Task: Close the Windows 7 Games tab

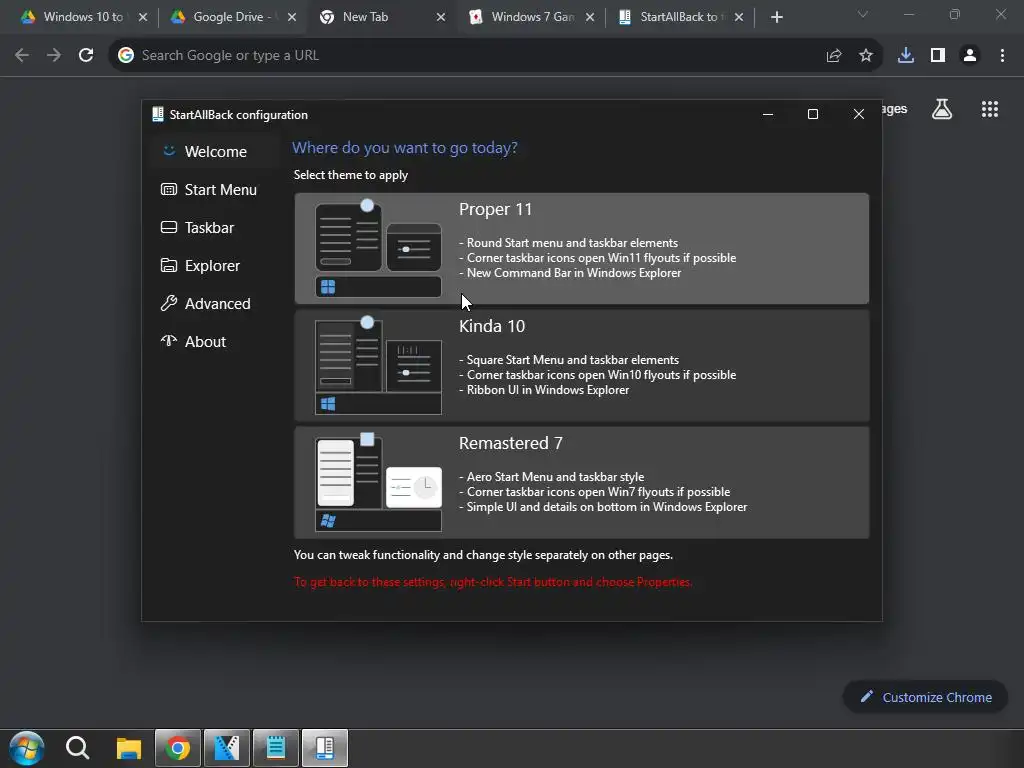Action: click(590, 17)
